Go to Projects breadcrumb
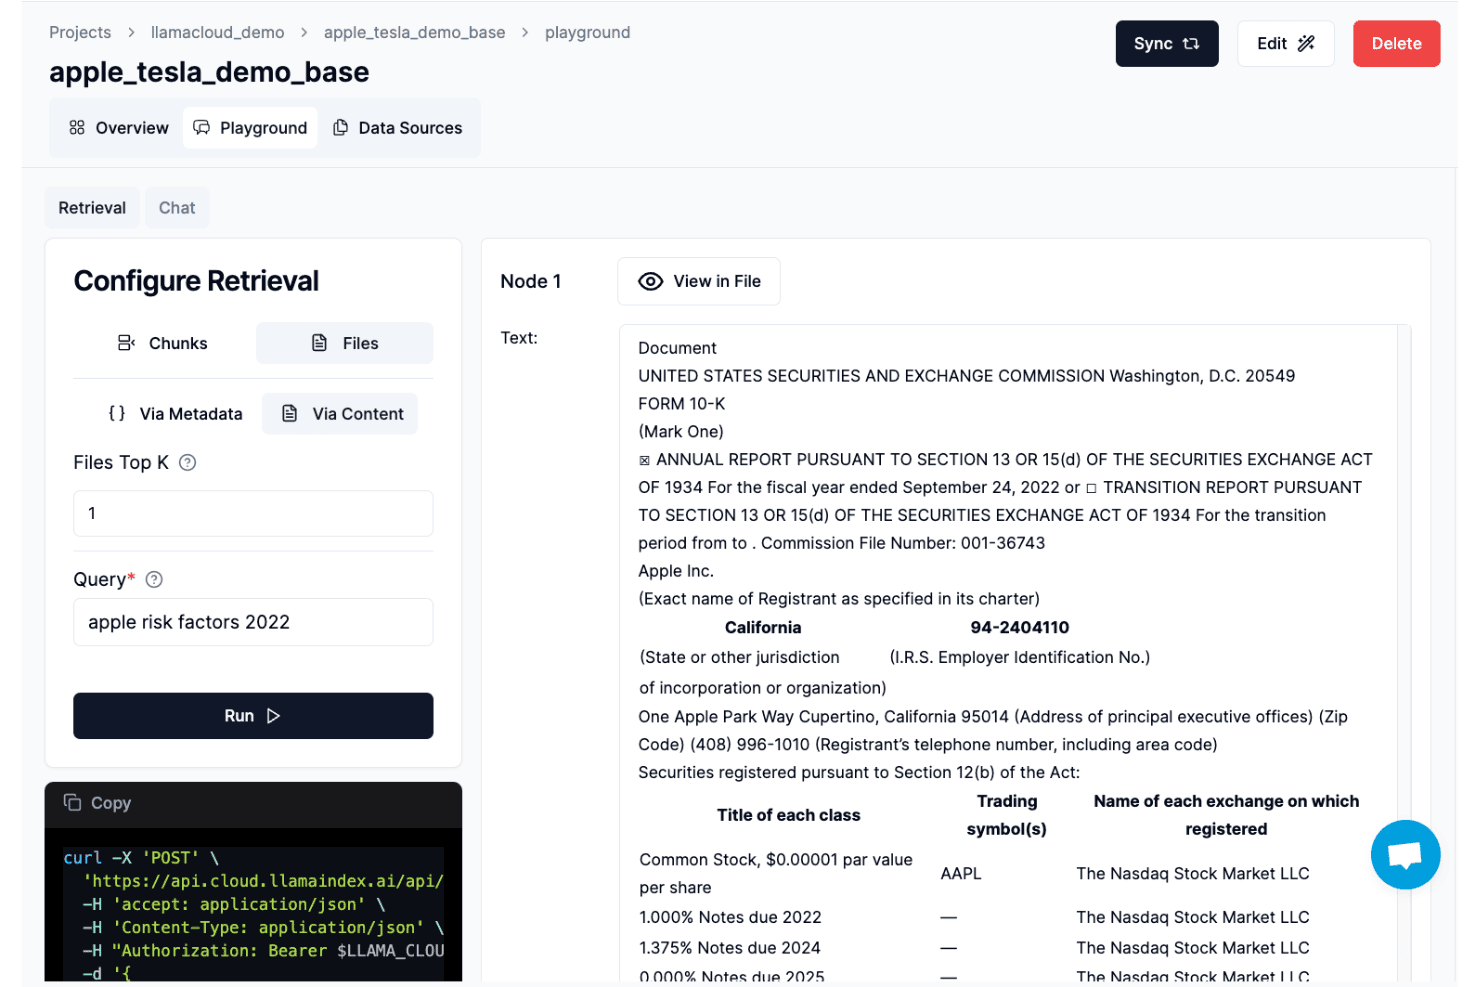The image size is (1480, 987). point(80,33)
